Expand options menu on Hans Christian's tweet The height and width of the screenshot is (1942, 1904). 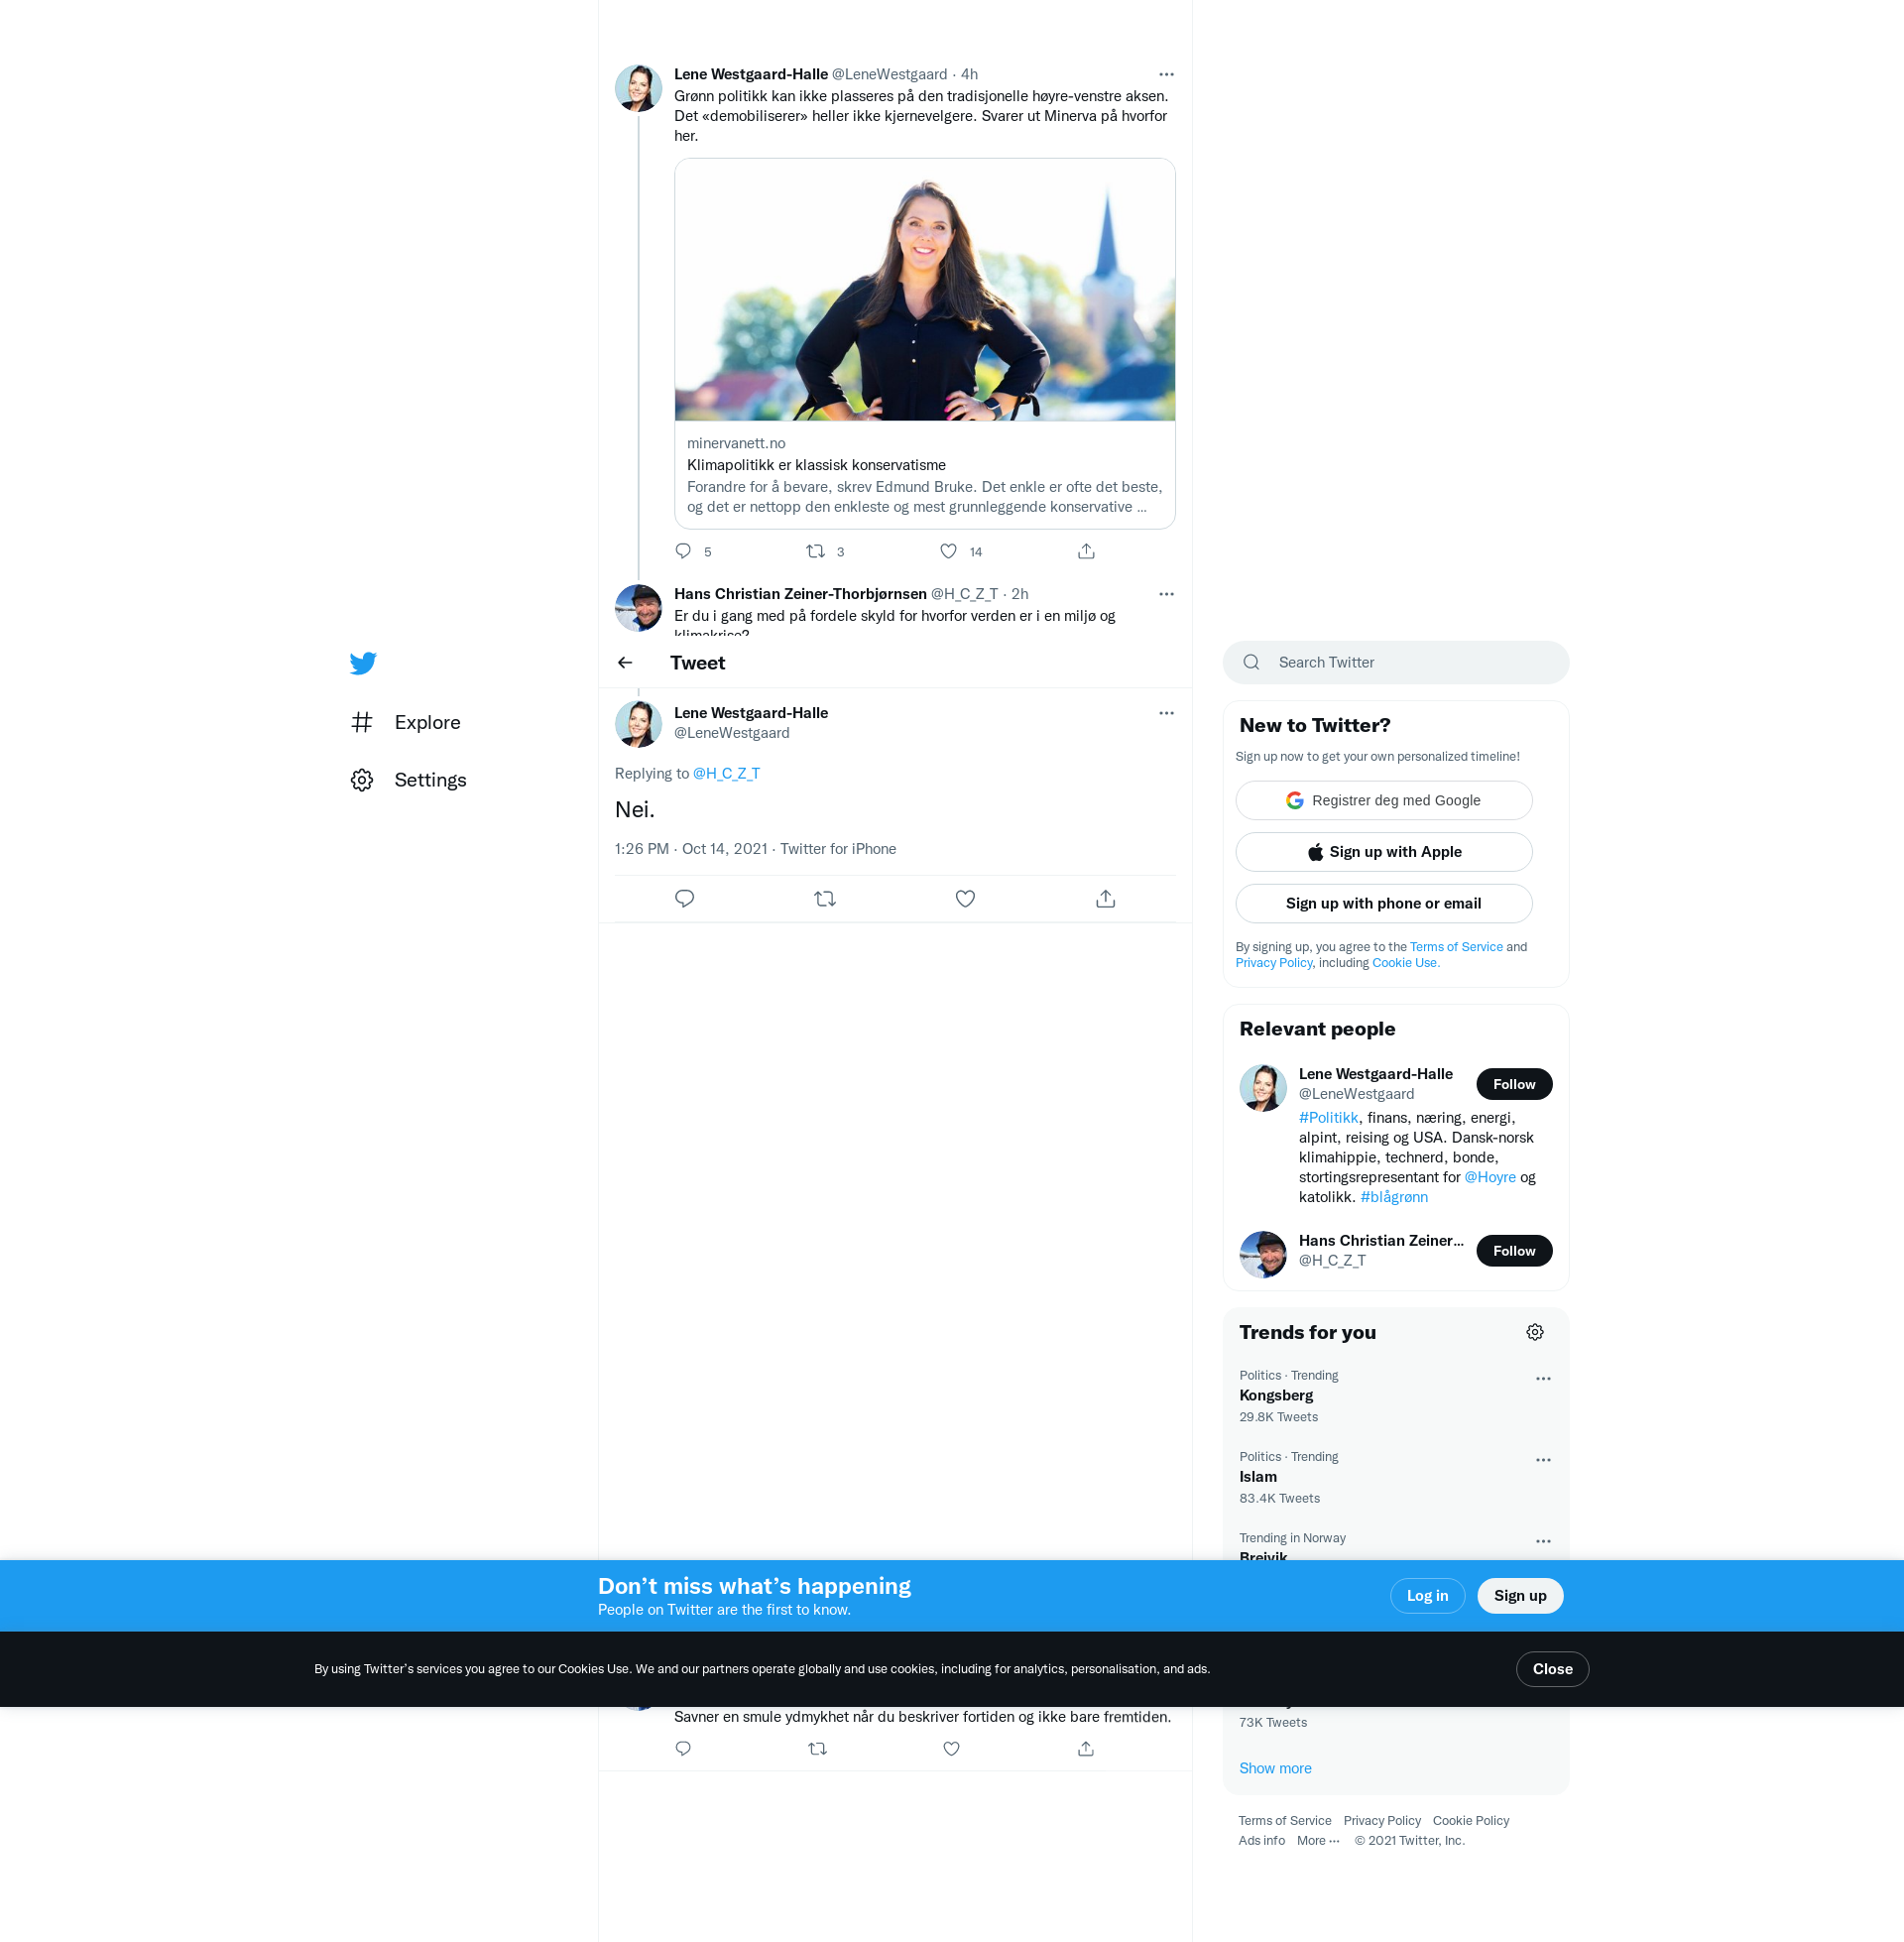tap(1166, 594)
